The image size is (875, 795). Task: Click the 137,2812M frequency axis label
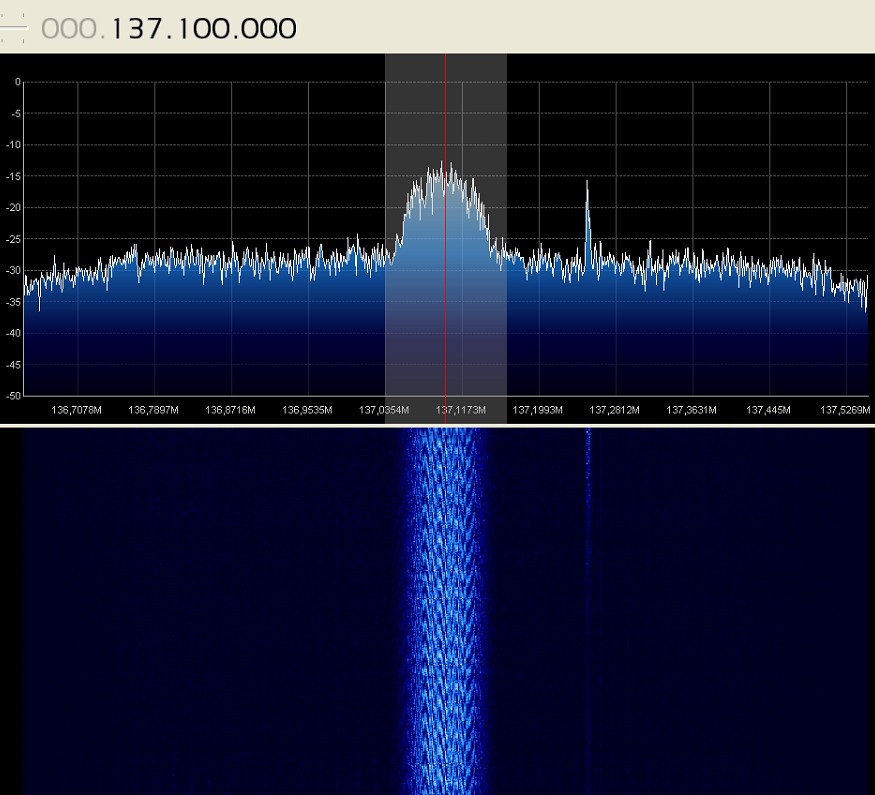pos(614,410)
